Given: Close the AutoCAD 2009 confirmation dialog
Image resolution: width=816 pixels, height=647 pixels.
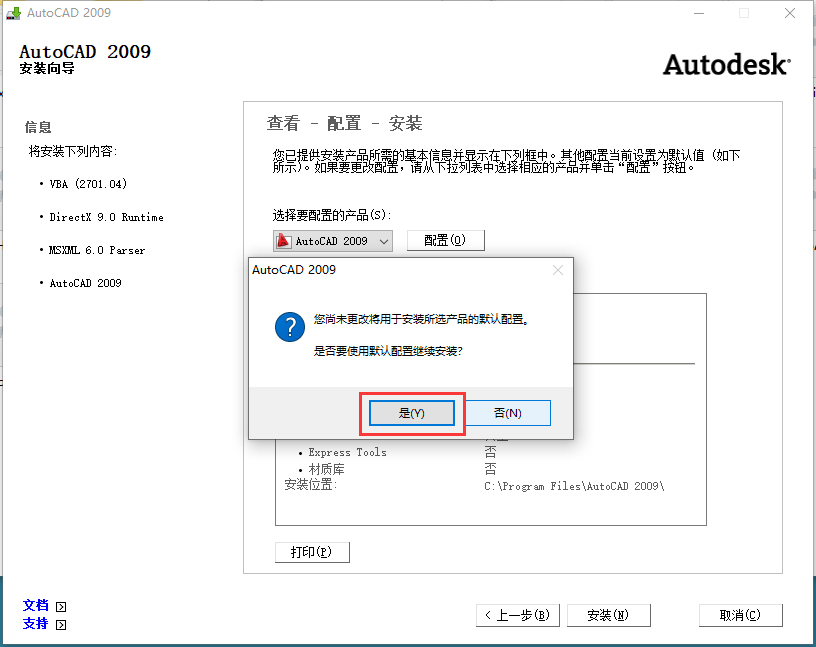Looking at the screenshot, I should click(558, 270).
